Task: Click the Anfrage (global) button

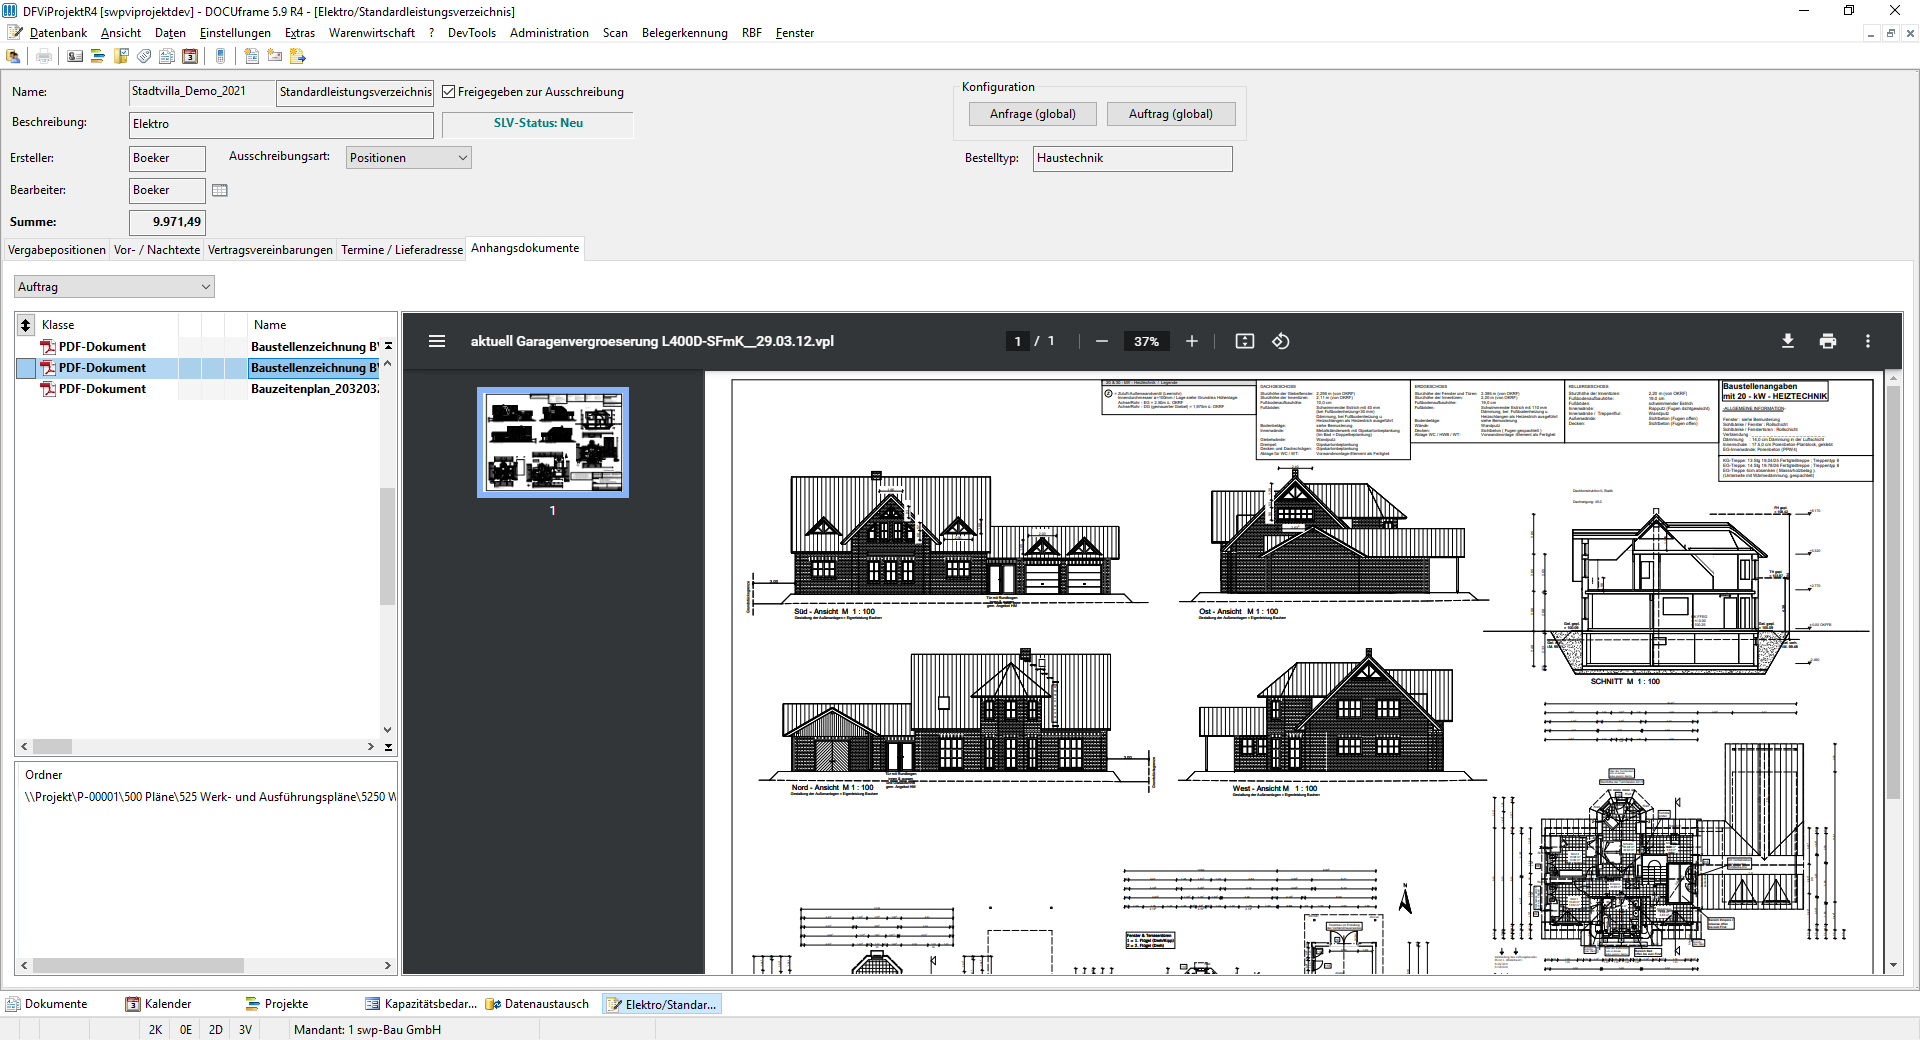Action: (x=1033, y=114)
